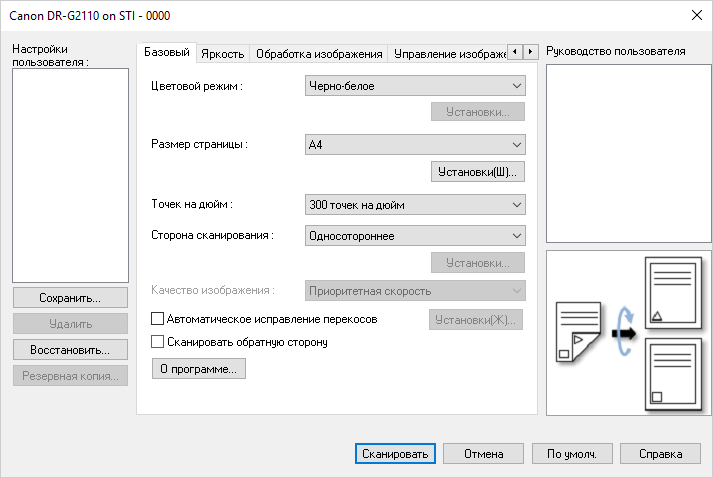
Task: Open the Обработка изображения tab
Action: coord(319,54)
